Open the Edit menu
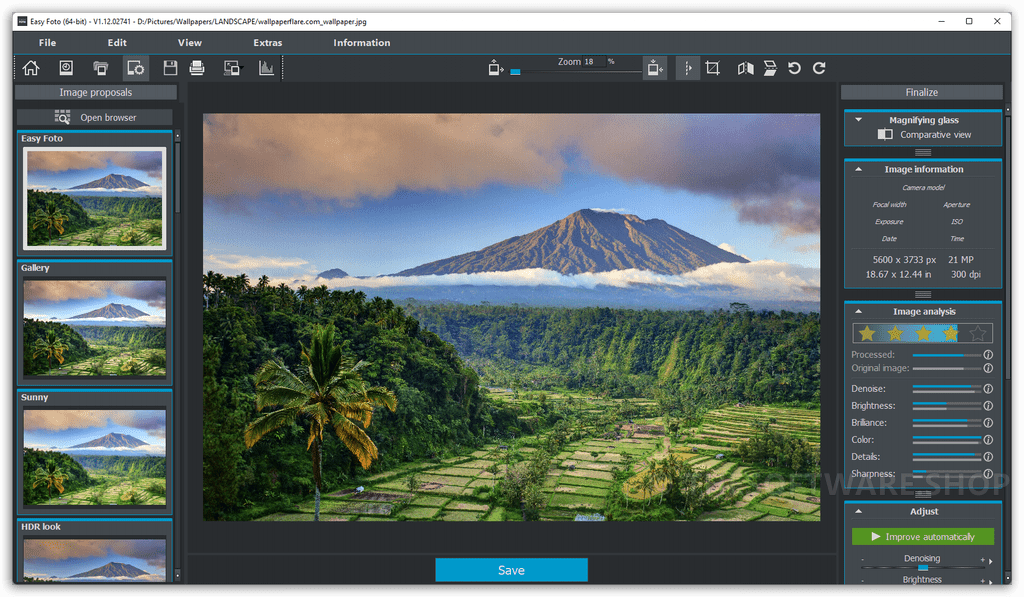 [x=117, y=42]
